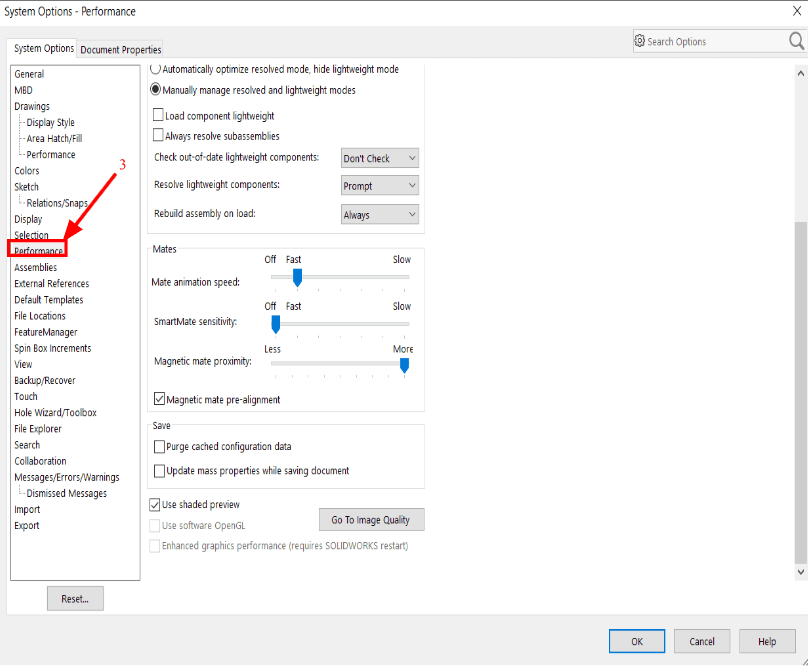Select Manually manage resolved and lightweight modes

155,90
